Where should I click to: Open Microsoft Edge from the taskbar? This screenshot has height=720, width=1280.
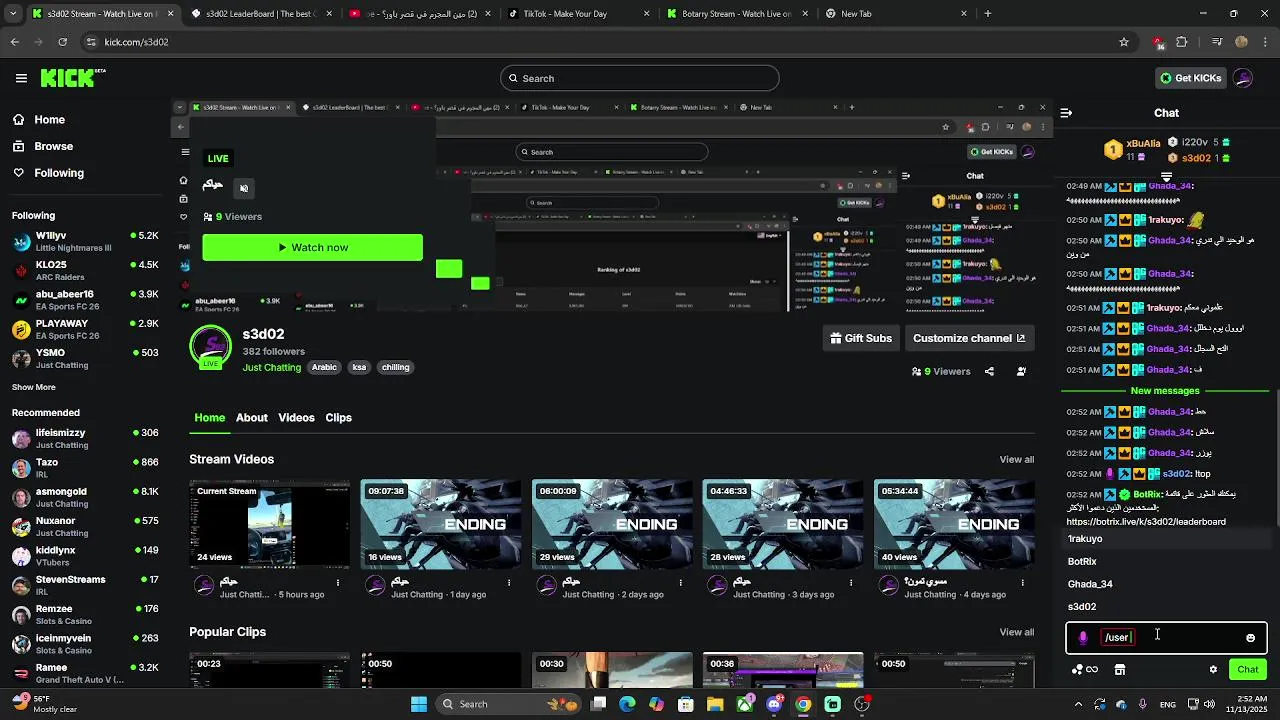pos(627,704)
